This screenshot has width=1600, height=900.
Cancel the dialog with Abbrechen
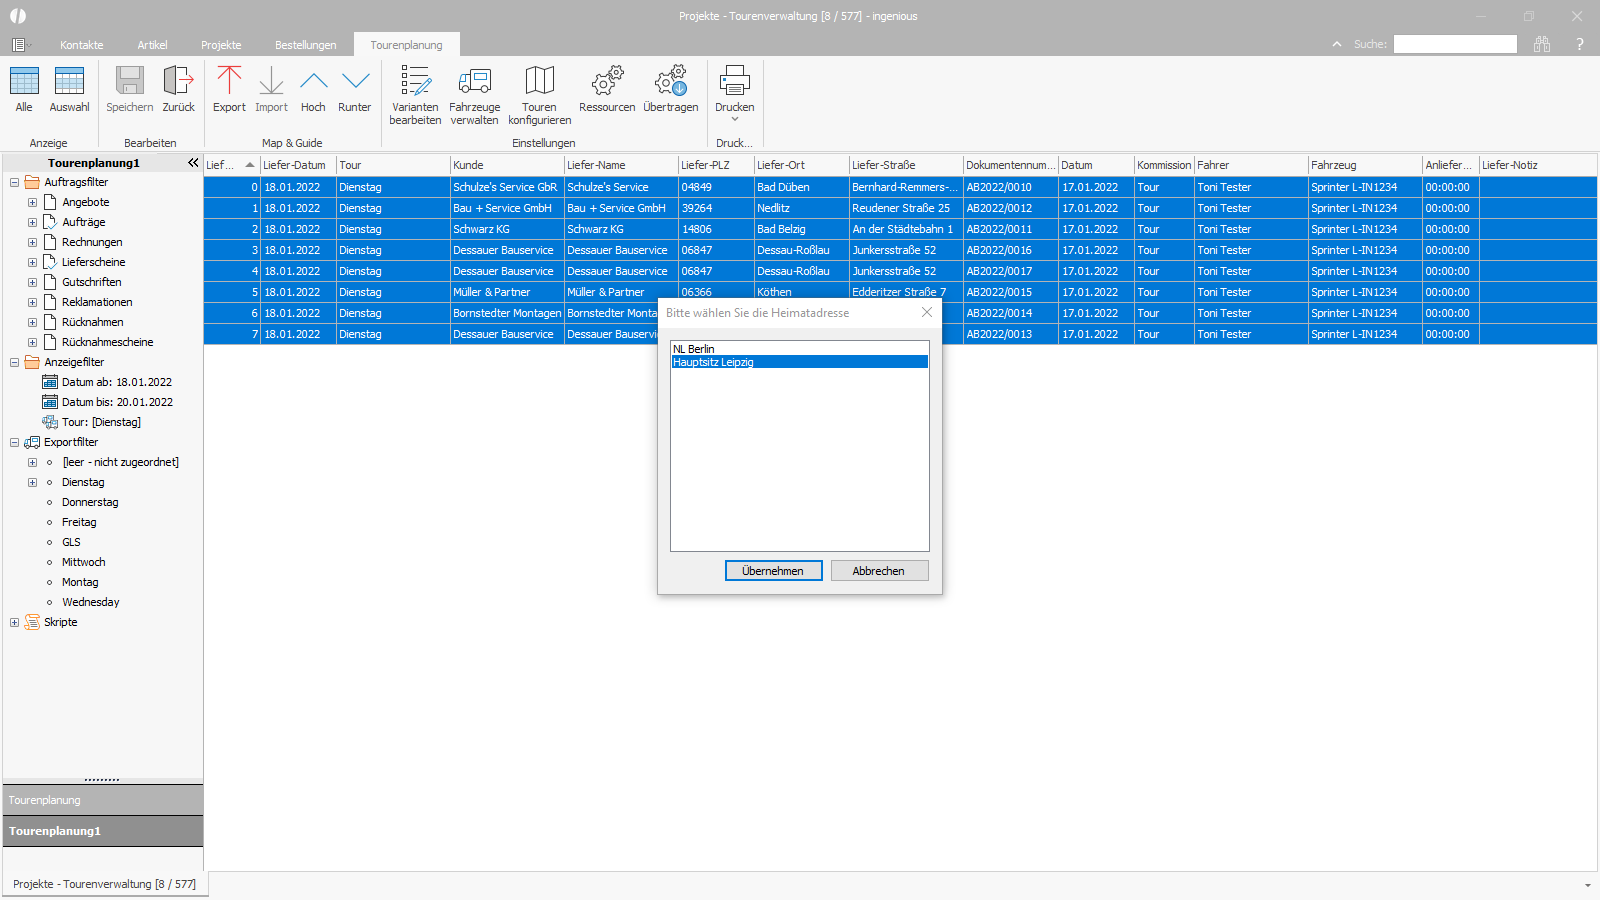(879, 570)
